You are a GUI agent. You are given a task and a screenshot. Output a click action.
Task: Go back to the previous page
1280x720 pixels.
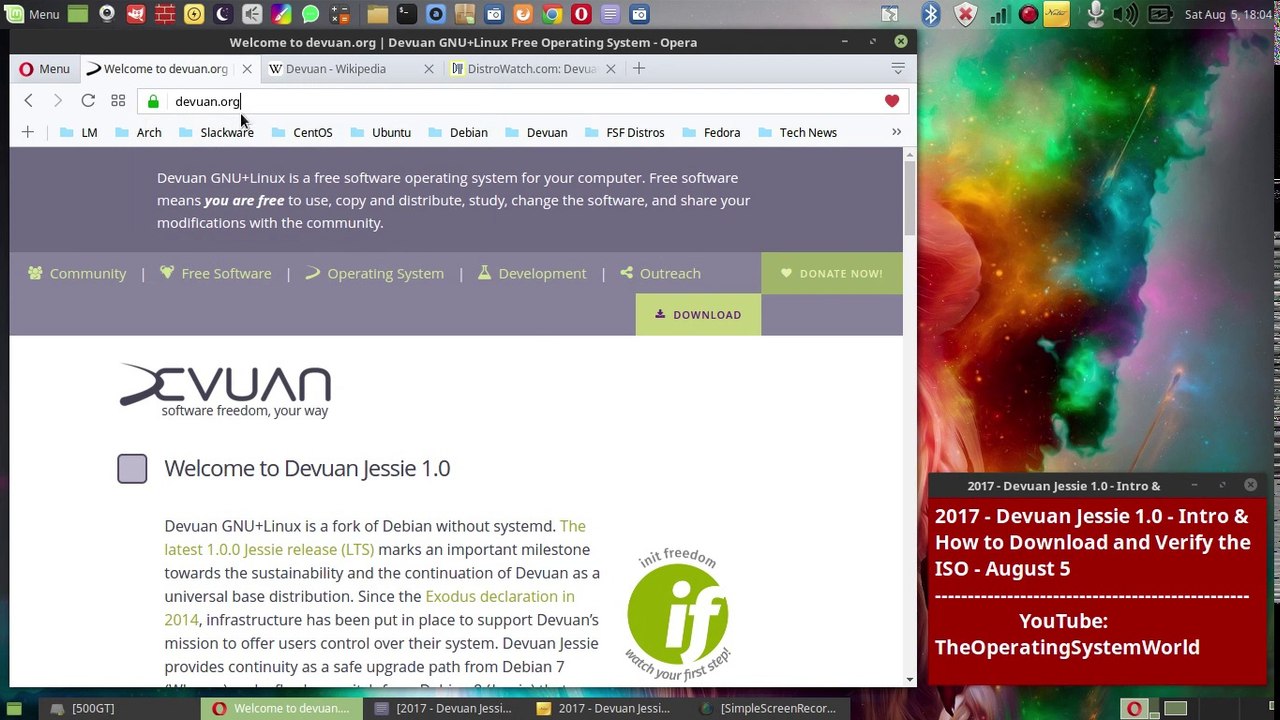coord(28,101)
